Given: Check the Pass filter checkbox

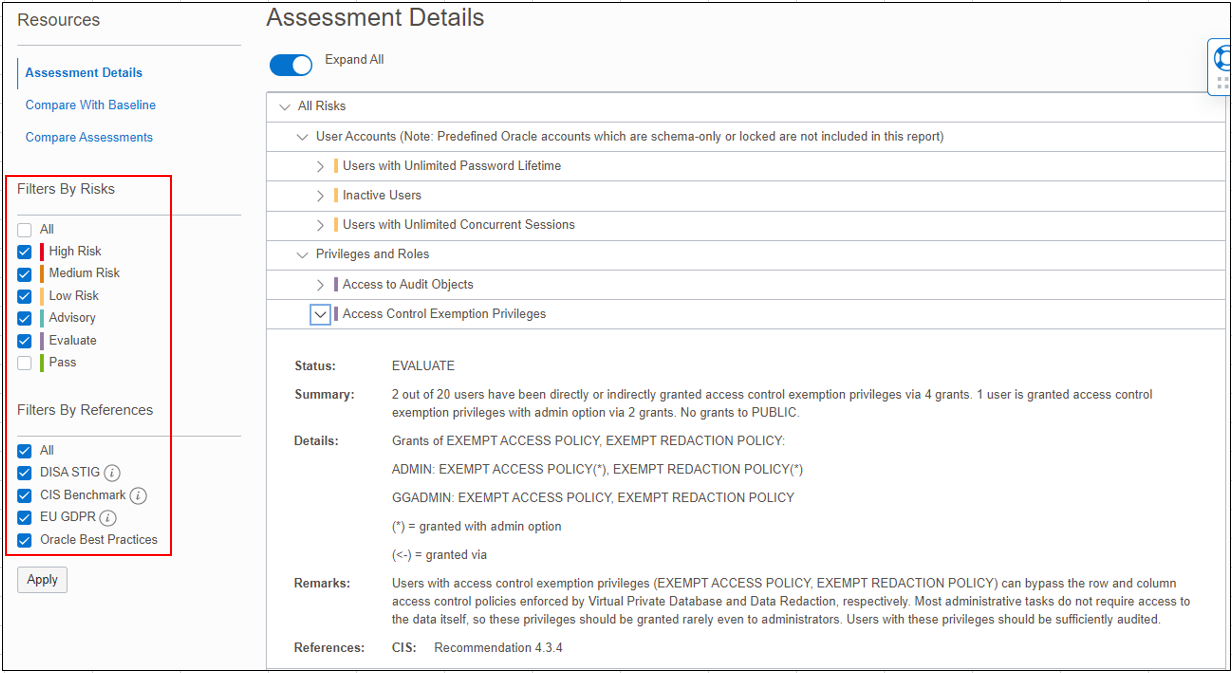Looking at the screenshot, I should tap(25, 363).
